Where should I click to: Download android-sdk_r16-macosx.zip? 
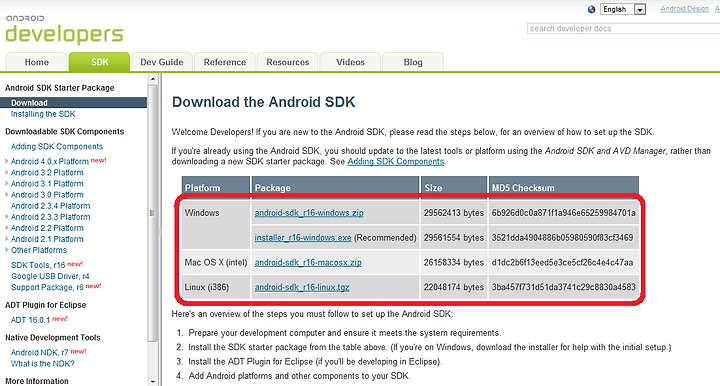308,263
